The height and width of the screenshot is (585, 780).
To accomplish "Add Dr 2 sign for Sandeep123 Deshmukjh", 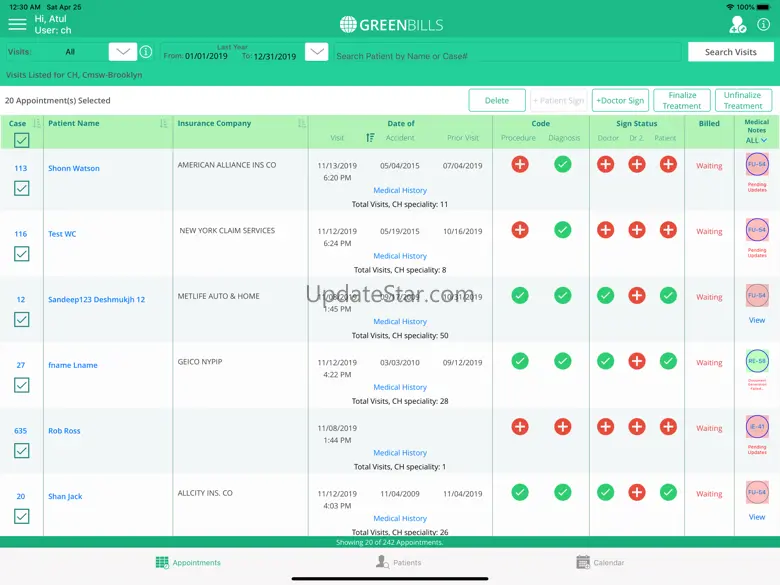I will click(637, 295).
